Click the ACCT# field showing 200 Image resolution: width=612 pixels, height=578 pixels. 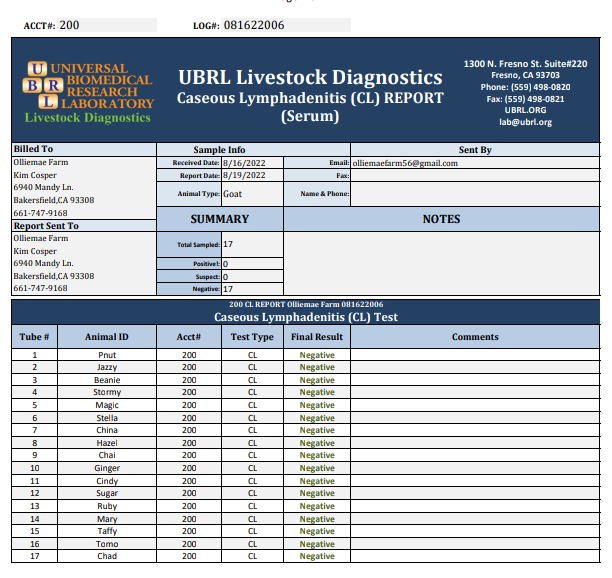[x=107, y=25]
